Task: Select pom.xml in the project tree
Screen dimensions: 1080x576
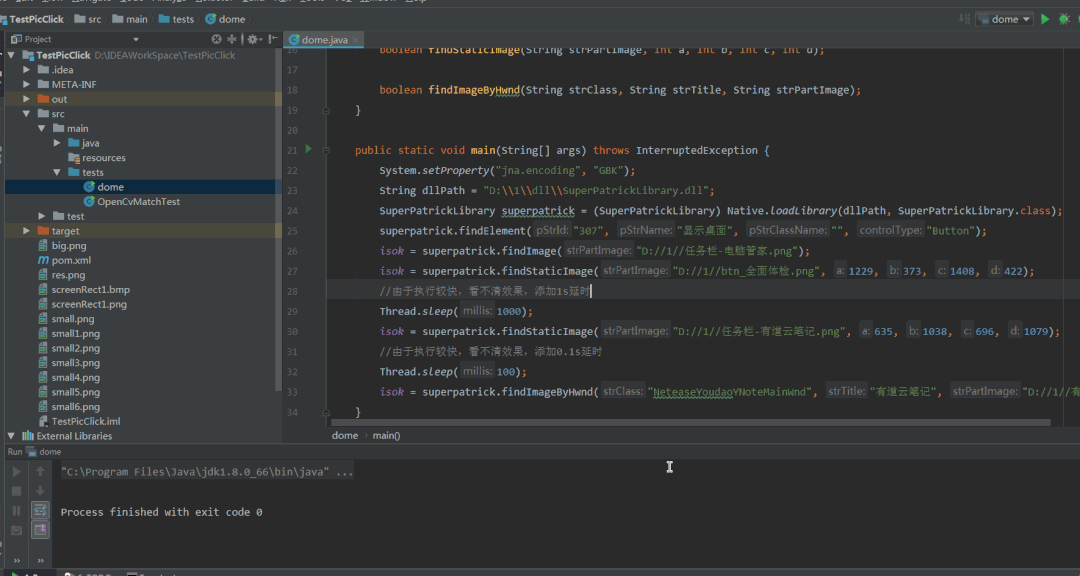Action: (64, 260)
